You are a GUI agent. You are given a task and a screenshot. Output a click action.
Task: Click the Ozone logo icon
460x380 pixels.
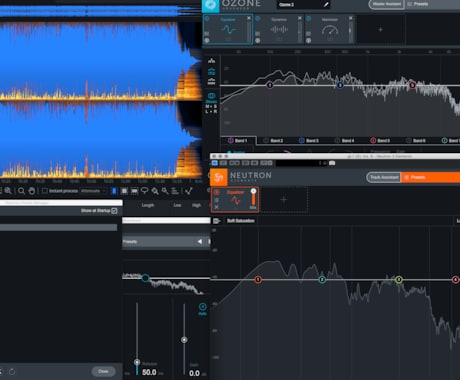[211, 5]
